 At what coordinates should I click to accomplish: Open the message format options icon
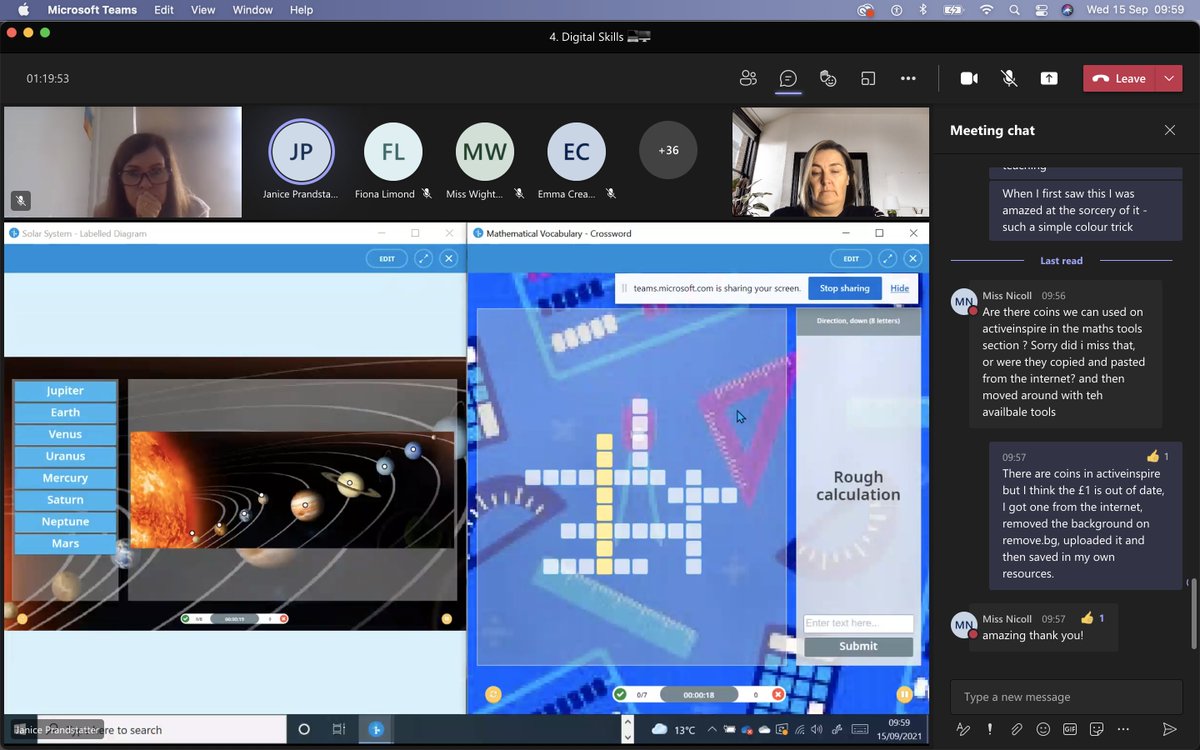[x=963, y=729]
